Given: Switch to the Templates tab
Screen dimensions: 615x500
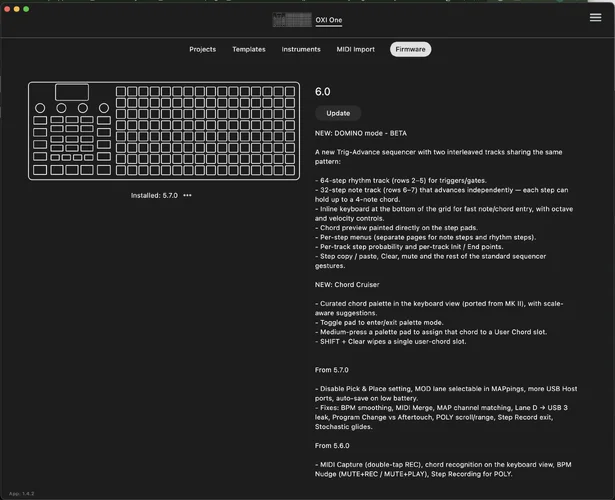Looking at the screenshot, I should (249, 49).
